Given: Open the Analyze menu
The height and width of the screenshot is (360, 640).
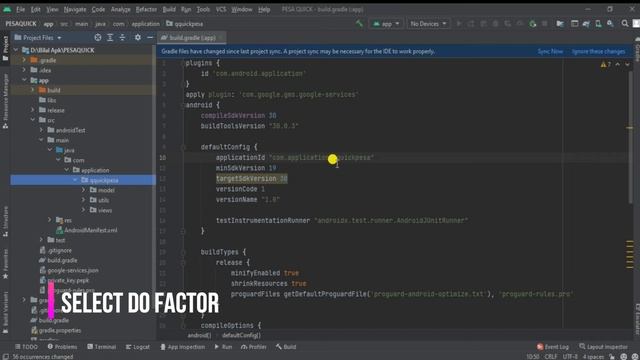Looking at the screenshot, I should coord(120,9).
